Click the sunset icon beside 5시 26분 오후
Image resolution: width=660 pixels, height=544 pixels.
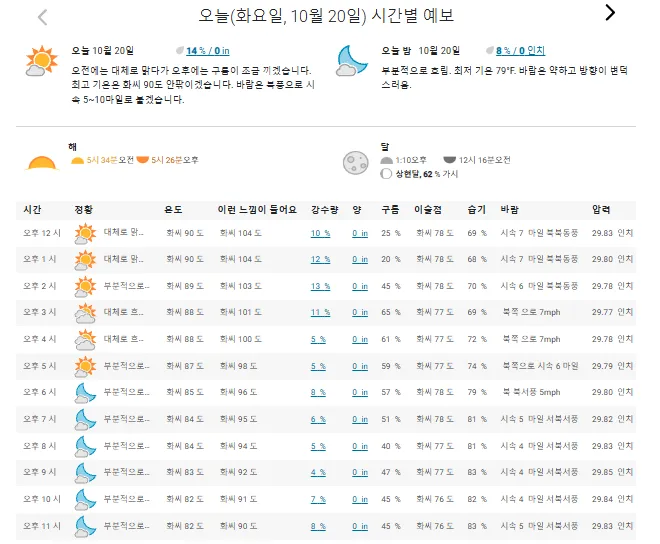[143, 160]
